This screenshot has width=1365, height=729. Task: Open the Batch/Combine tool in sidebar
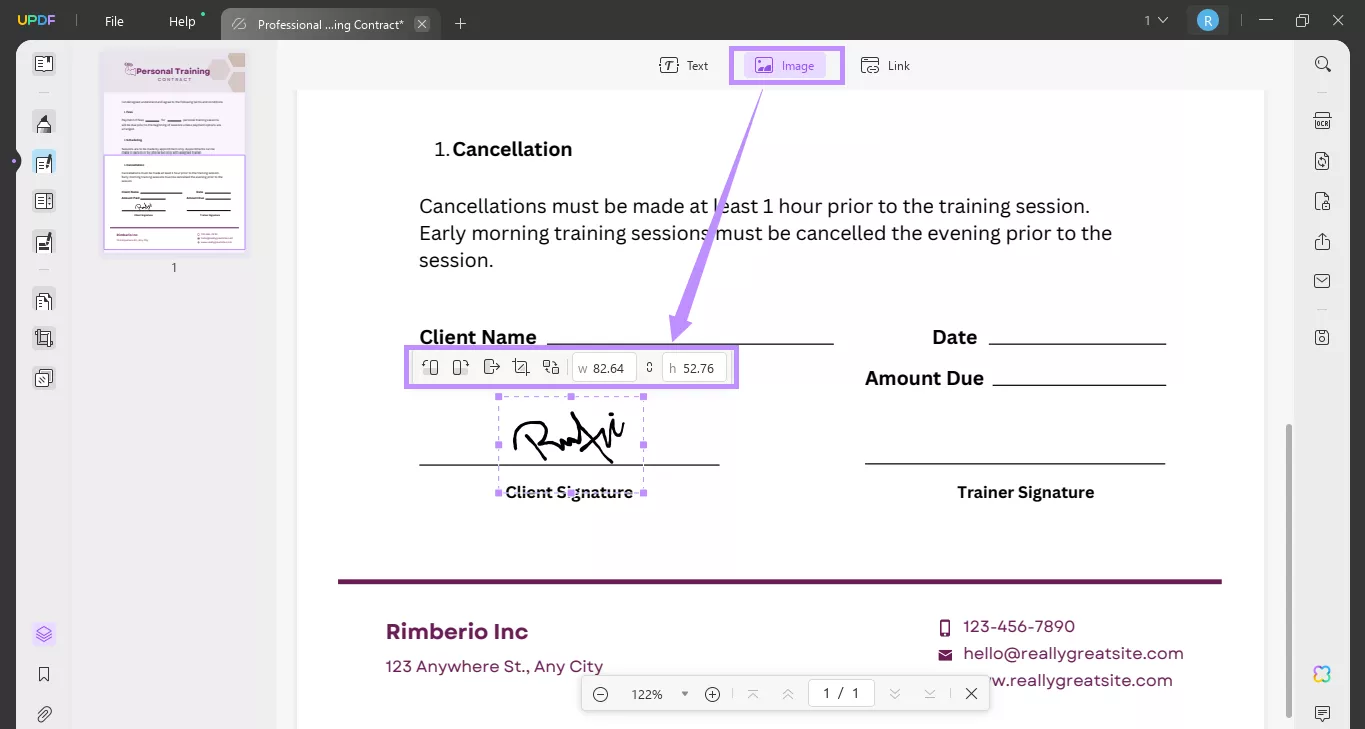click(43, 378)
